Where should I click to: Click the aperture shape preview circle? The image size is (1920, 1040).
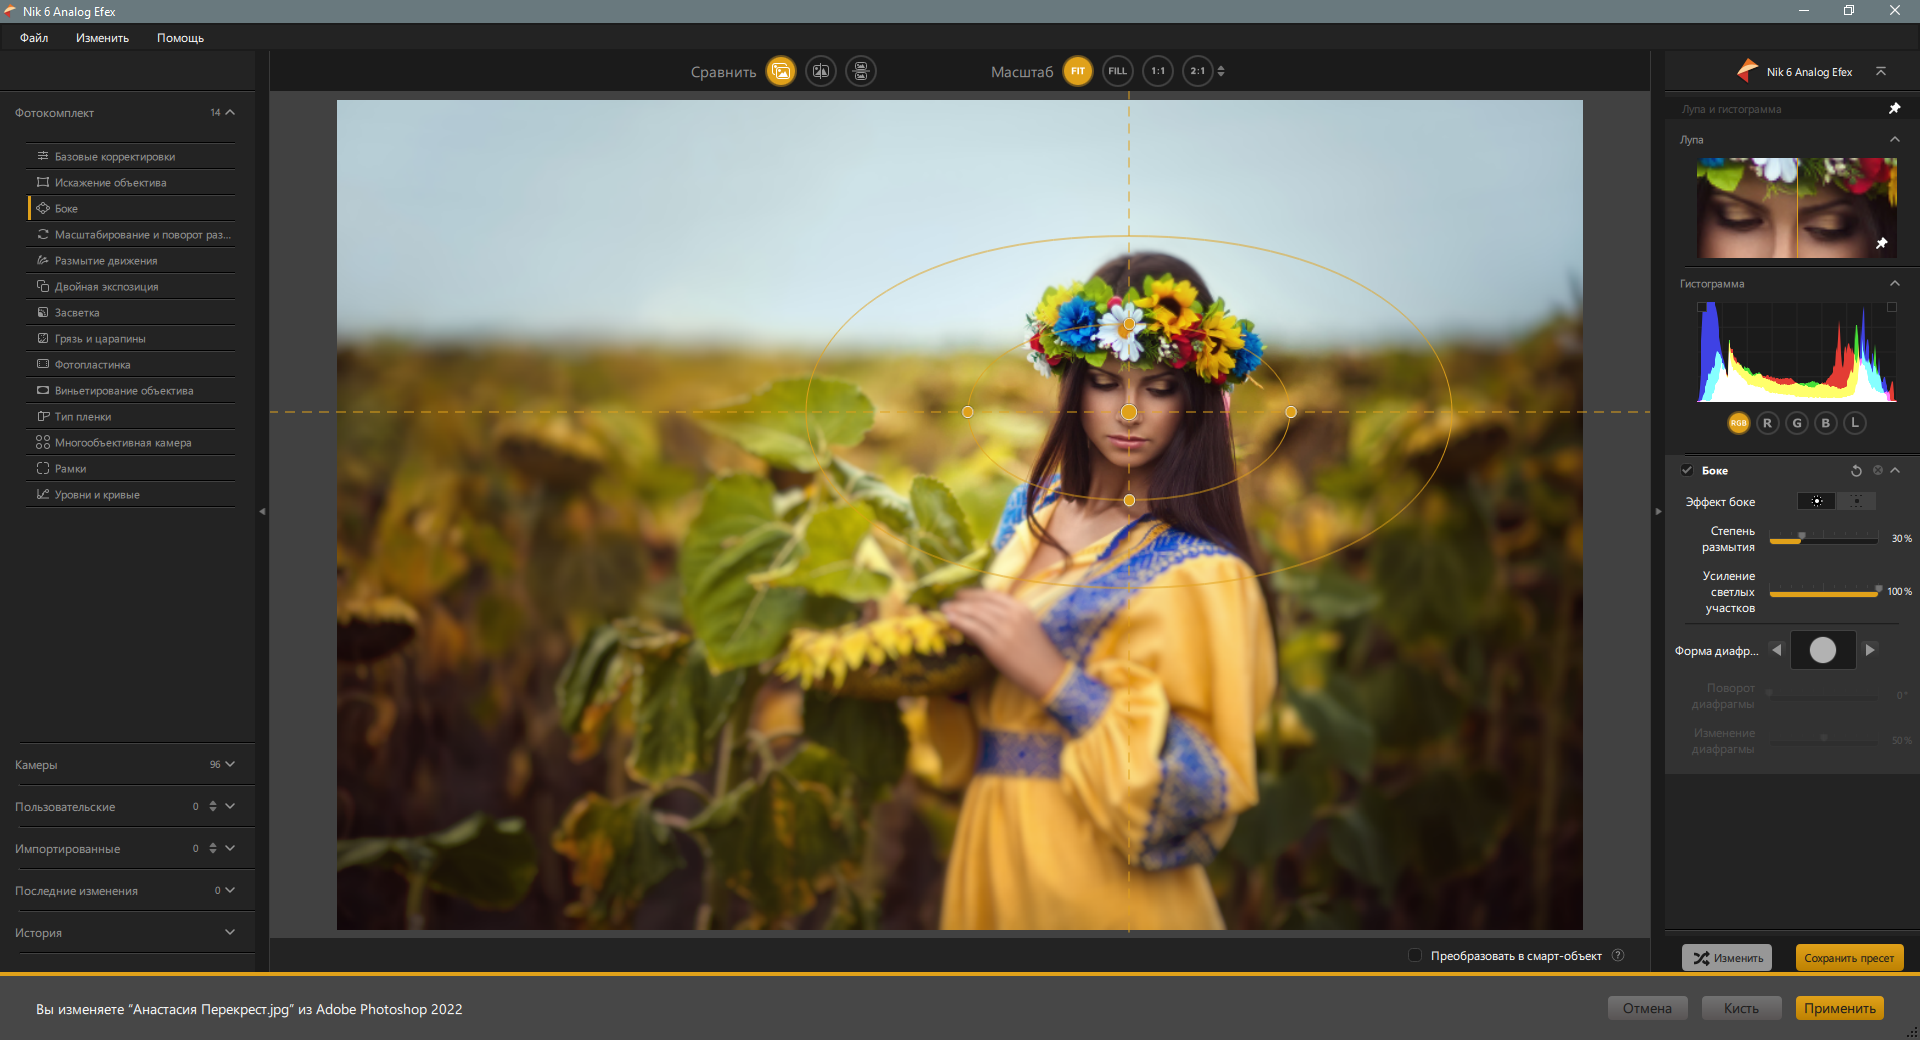(1823, 650)
